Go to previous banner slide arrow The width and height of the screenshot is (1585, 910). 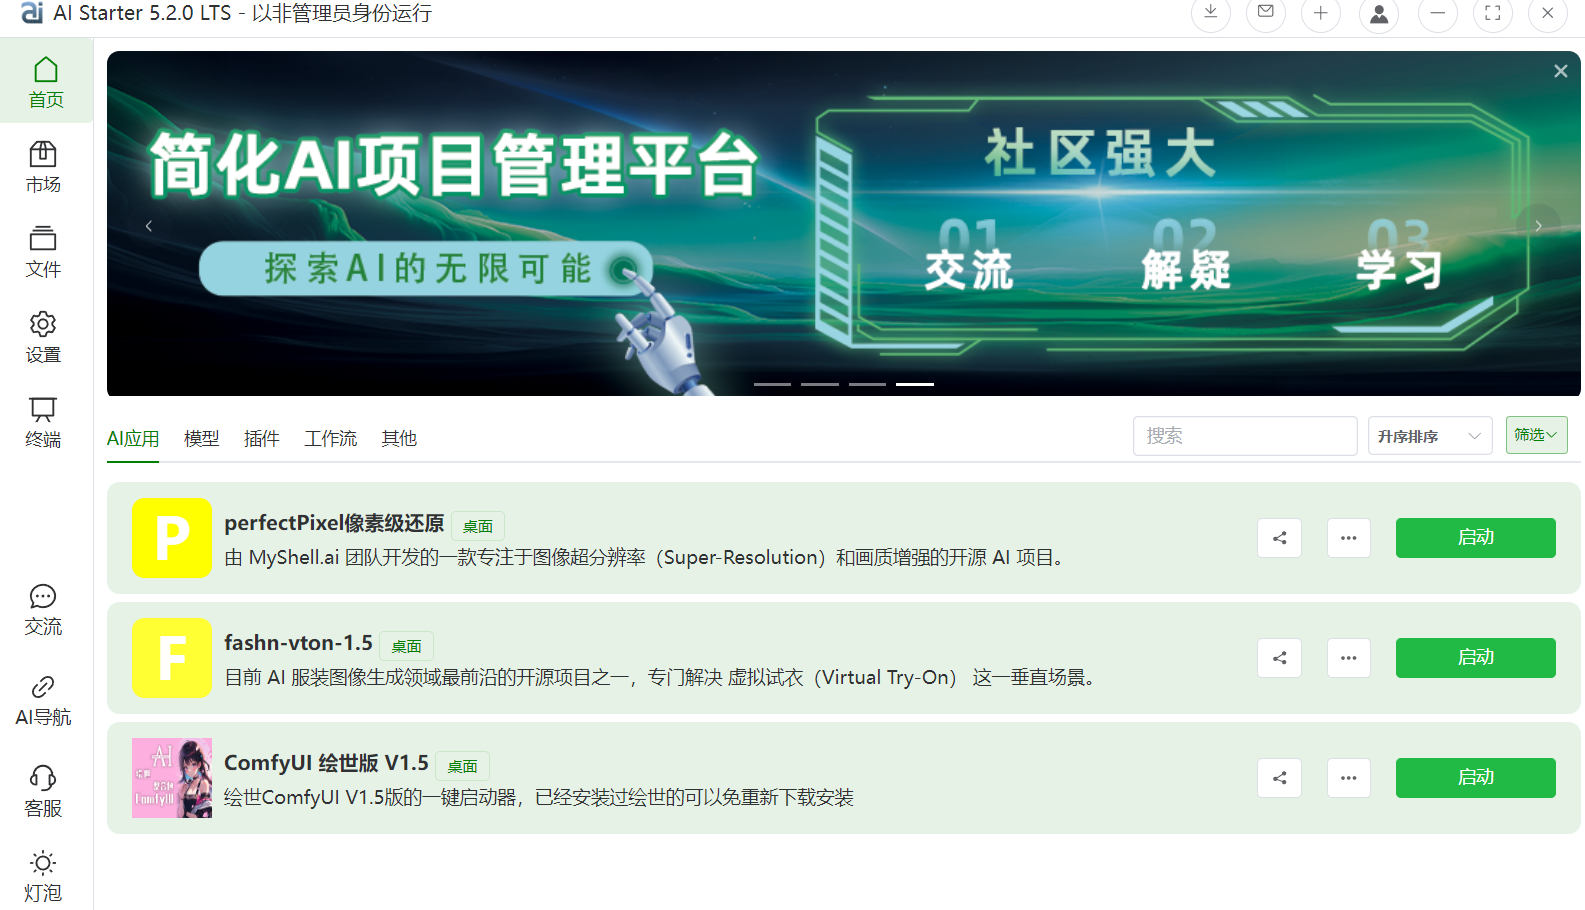coord(149,226)
